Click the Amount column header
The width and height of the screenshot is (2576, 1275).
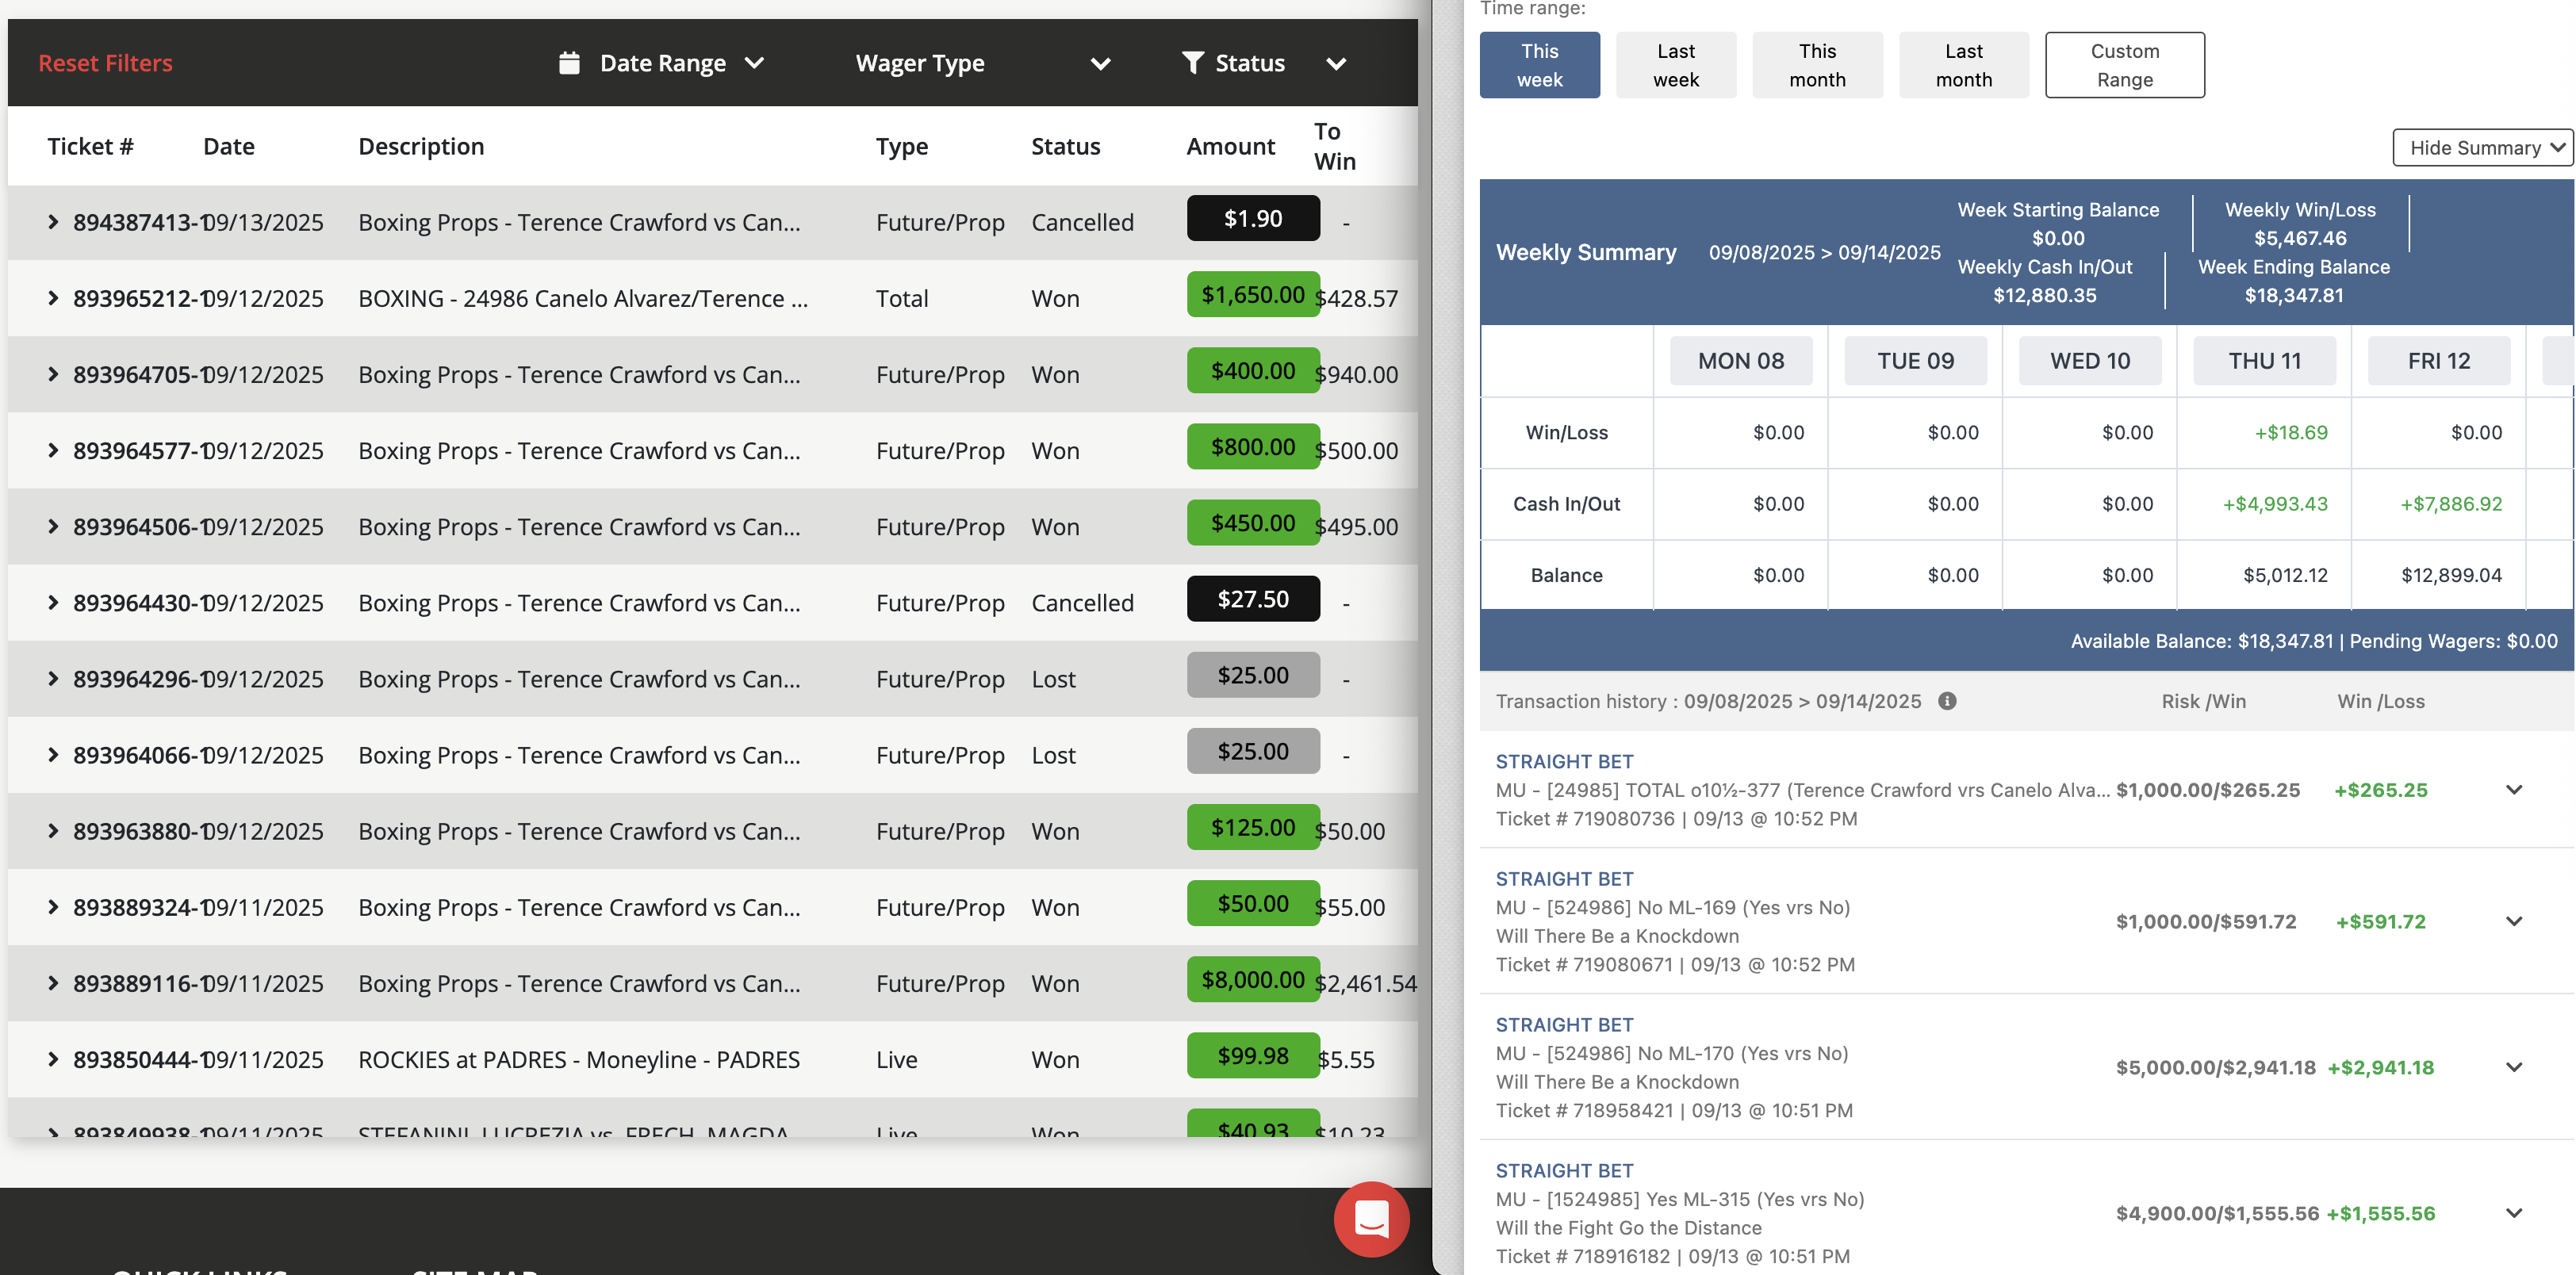(1230, 146)
